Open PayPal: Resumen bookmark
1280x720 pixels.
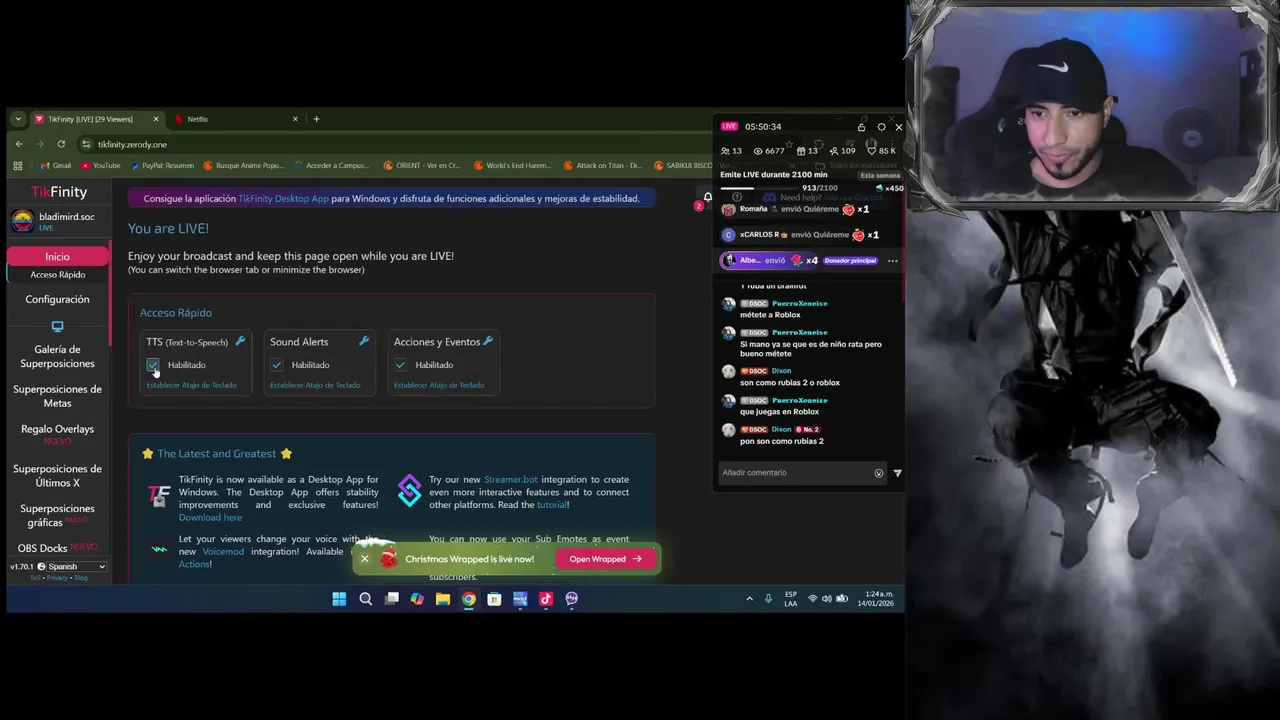(x=162, y=165)
